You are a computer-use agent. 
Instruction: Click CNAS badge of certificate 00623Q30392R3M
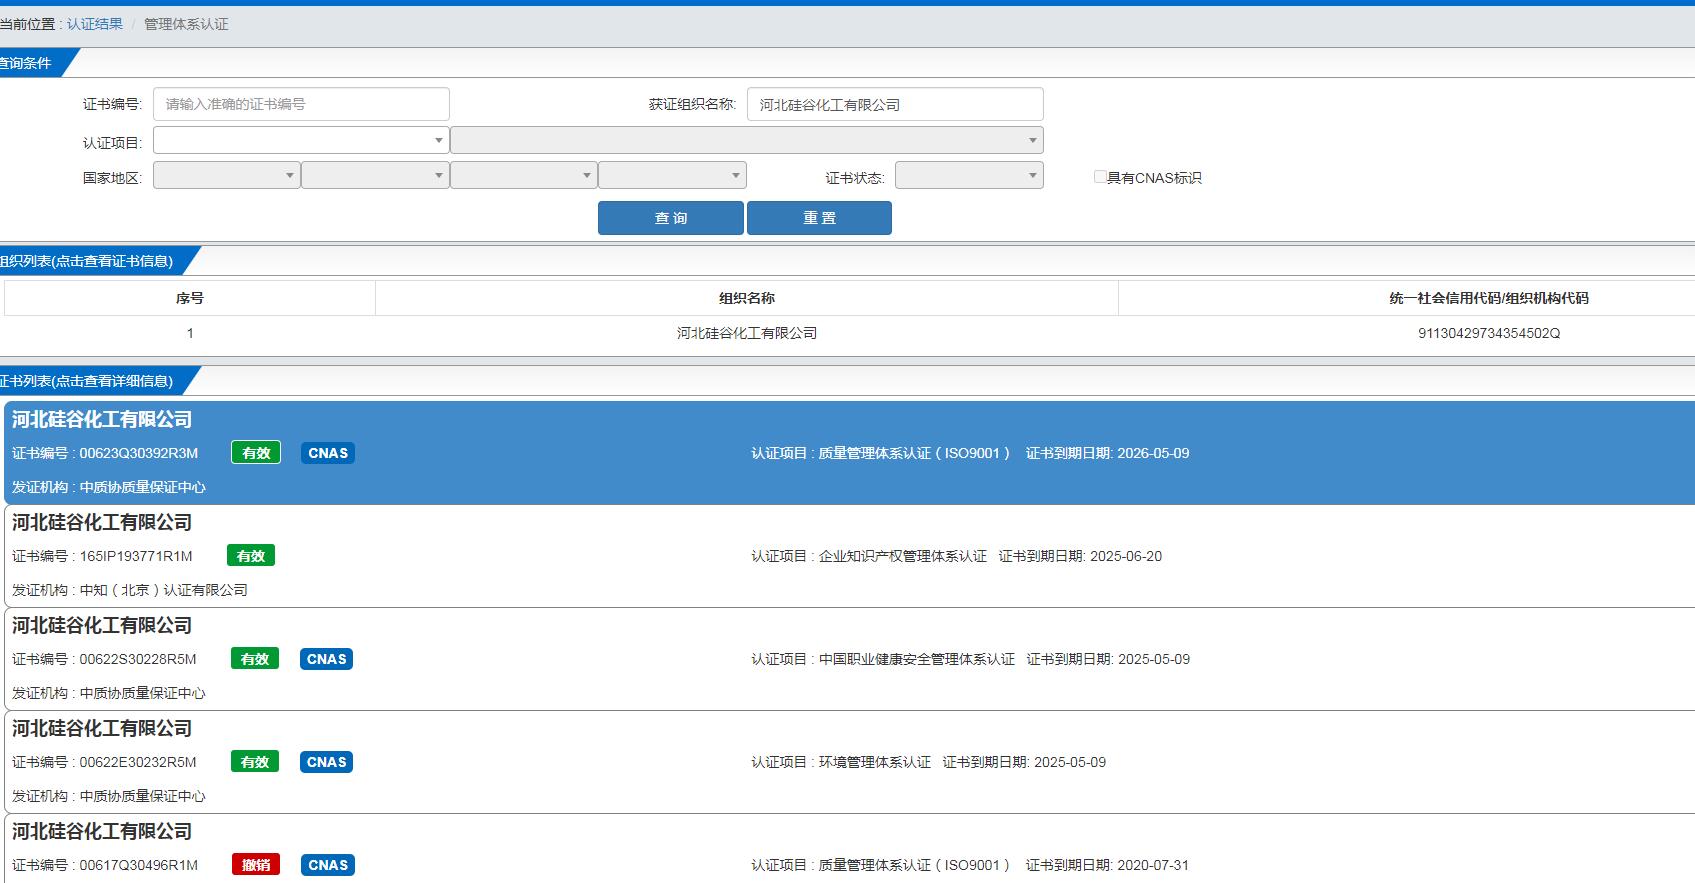point(328,453)
